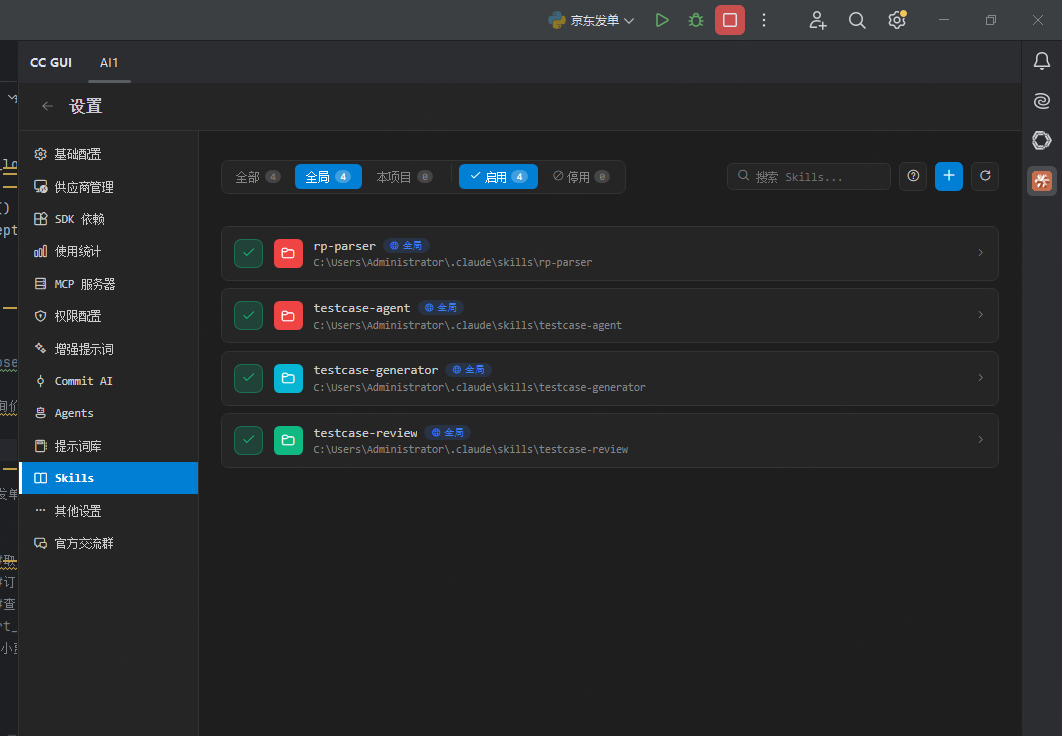Go back from settings page

47,106
